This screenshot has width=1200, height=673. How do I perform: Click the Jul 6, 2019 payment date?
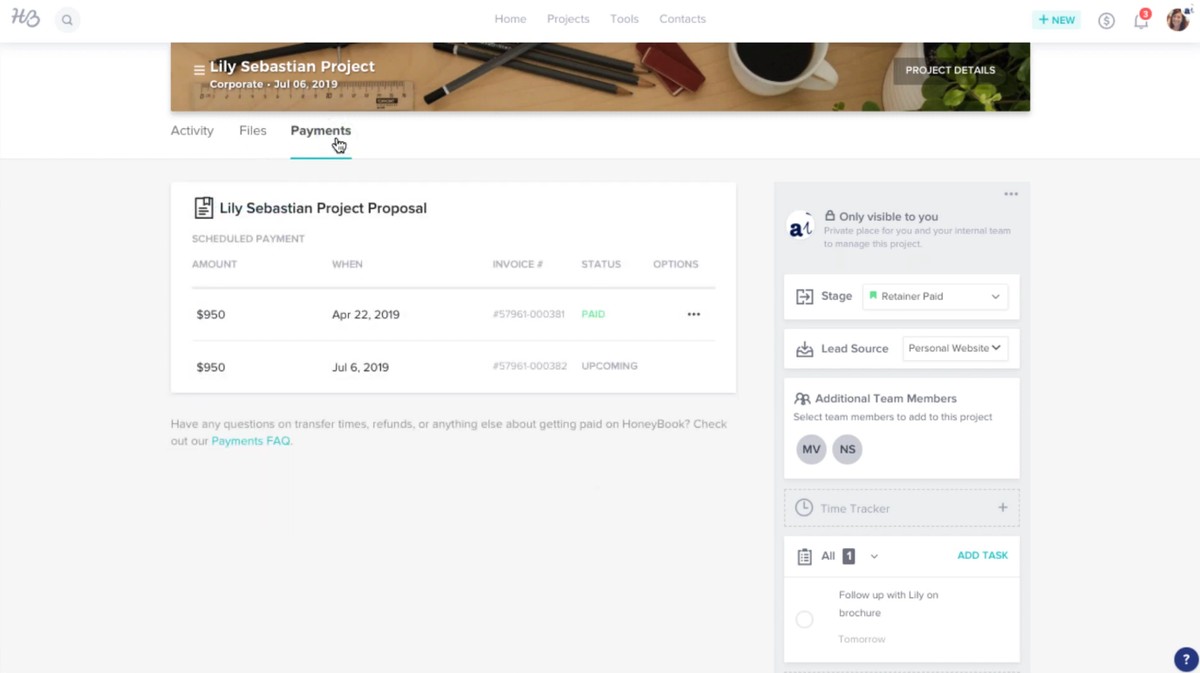(x=360, y=367)
